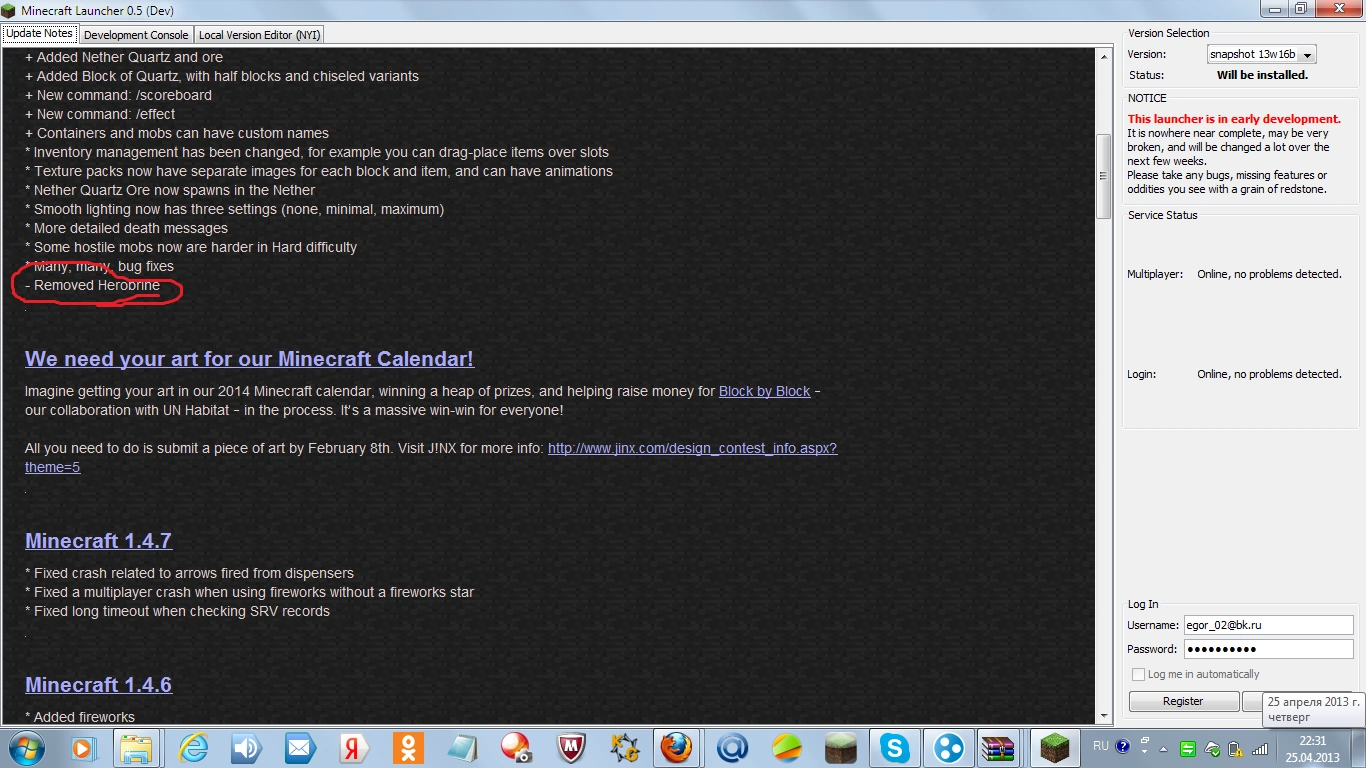The width and height of the screenshot is (1366, 768).
Task: Open the jinx.com design contest URL
Action: tap(431, 457)
